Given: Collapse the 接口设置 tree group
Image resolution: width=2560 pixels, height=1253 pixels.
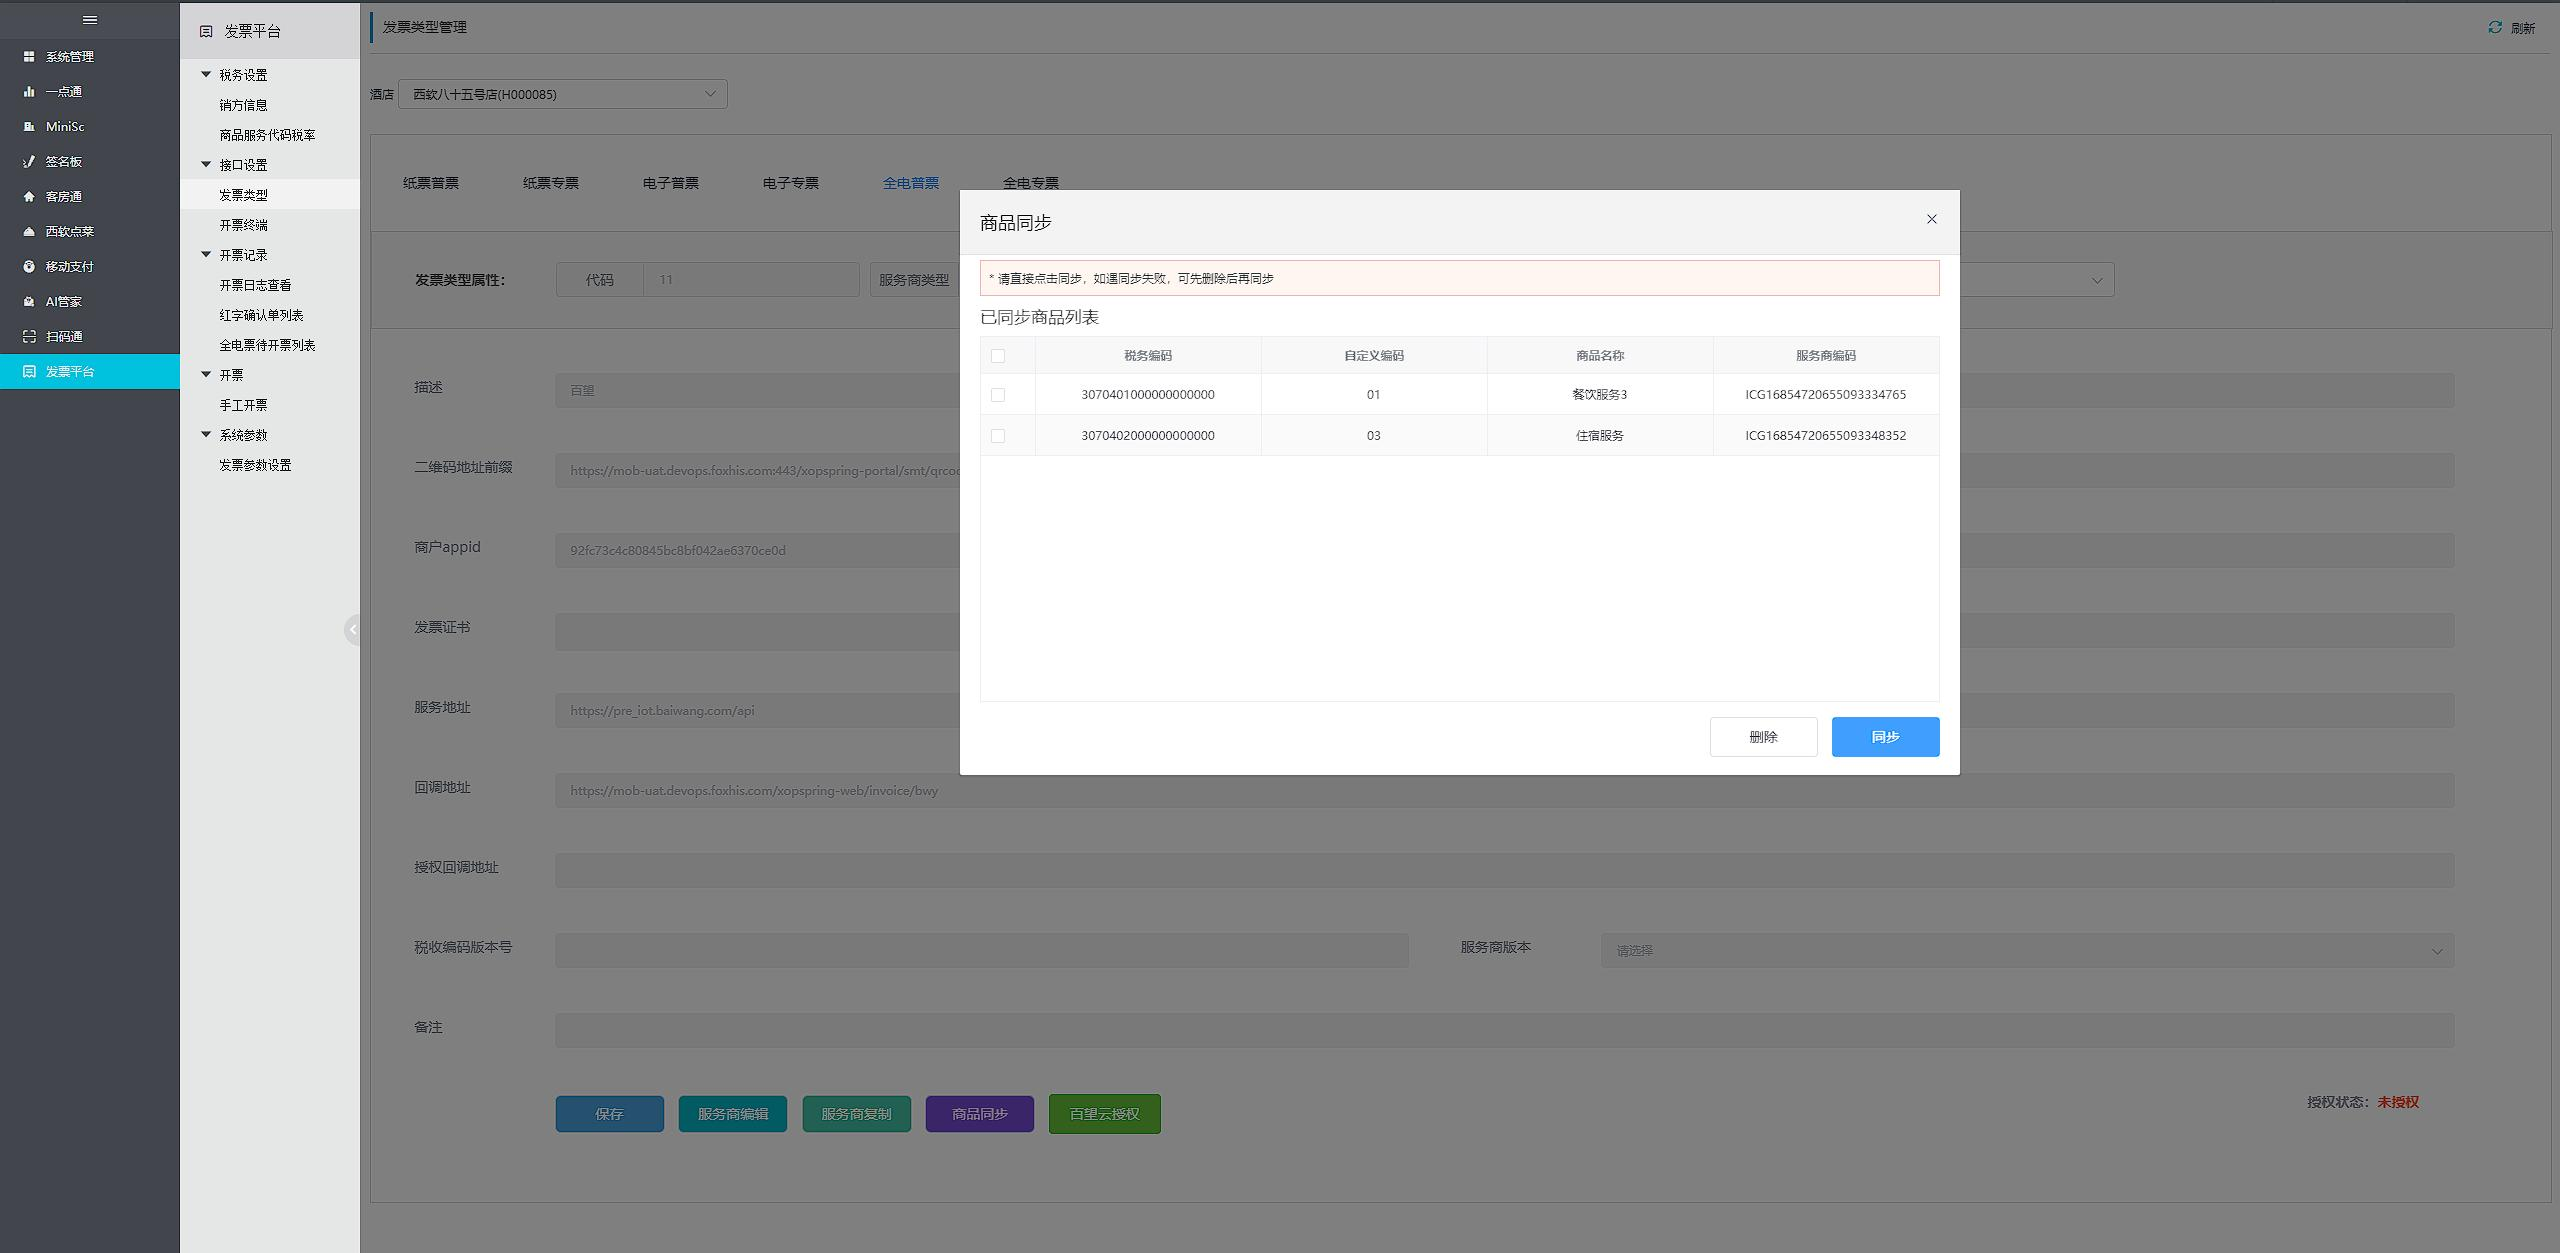Looking at the screenshot, I should (x=206, y=165).
